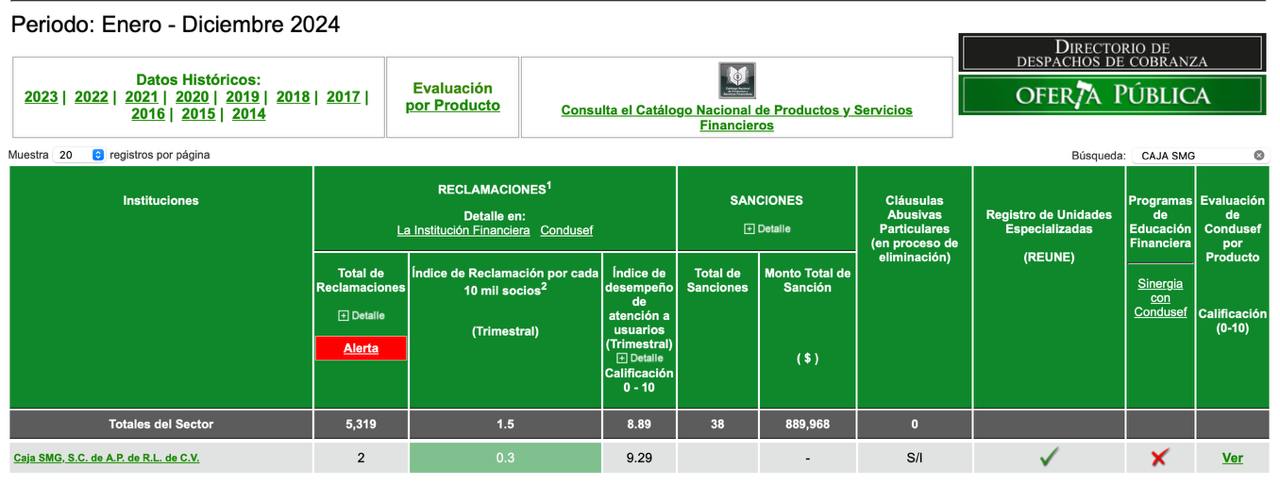Screen dimensions: 1280x486
Task: Click the 0.3 reclamación index cell
Action: [x=505, y=458]
